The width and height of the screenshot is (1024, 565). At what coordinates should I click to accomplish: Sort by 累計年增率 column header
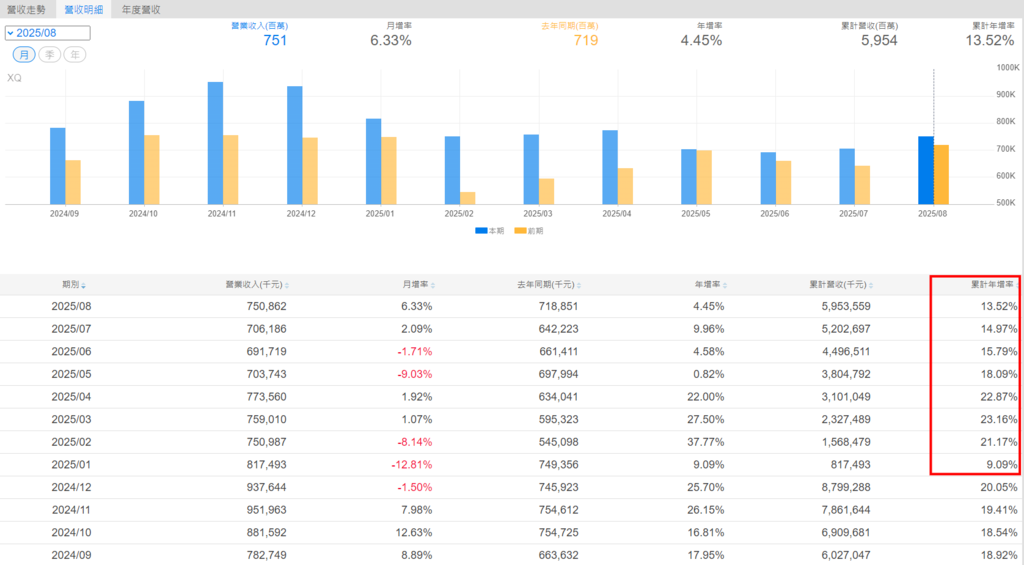click(995, 285)
